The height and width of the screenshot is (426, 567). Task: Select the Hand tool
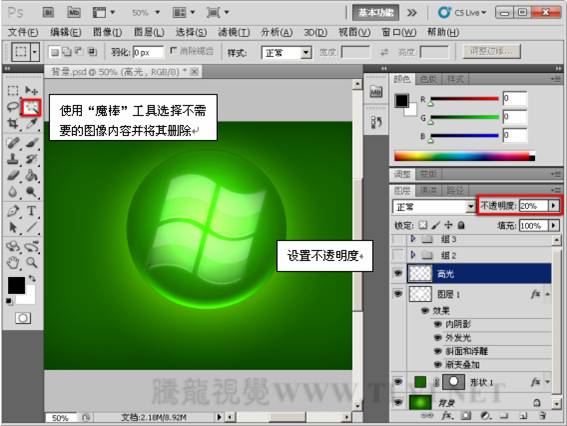[13, 263]
